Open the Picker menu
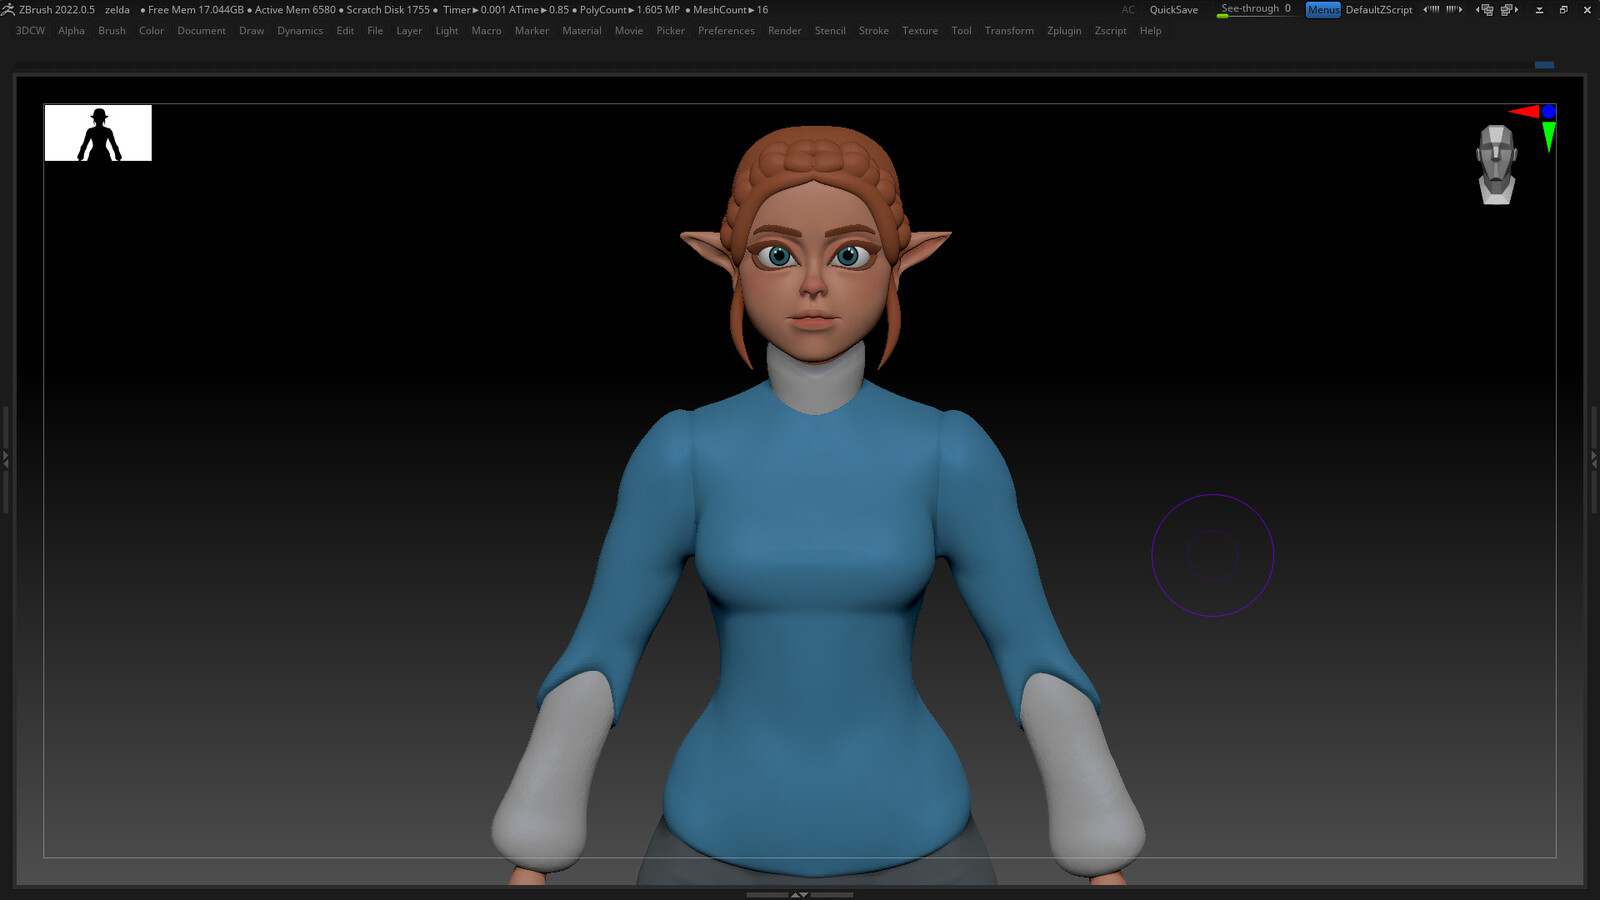 (x=670, y=31)
